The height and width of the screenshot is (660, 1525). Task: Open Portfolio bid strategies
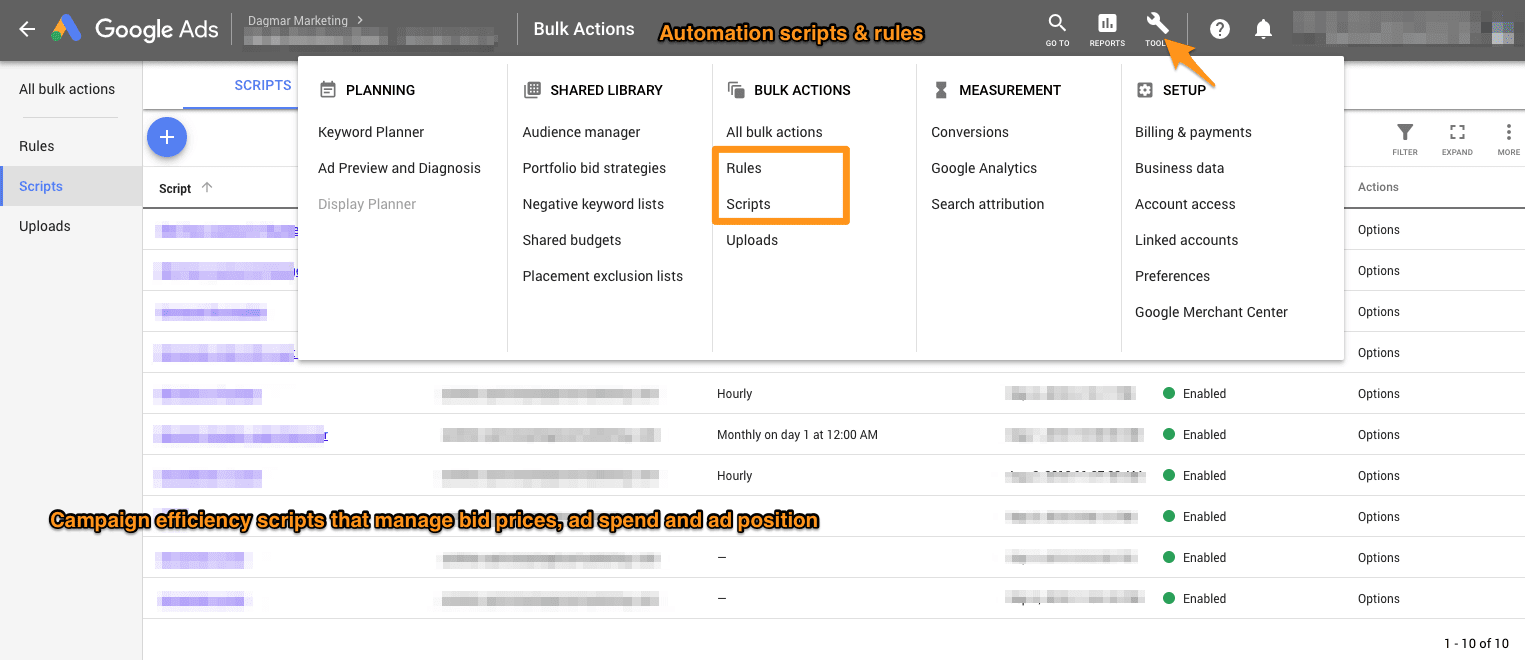(x=594, y=168)
